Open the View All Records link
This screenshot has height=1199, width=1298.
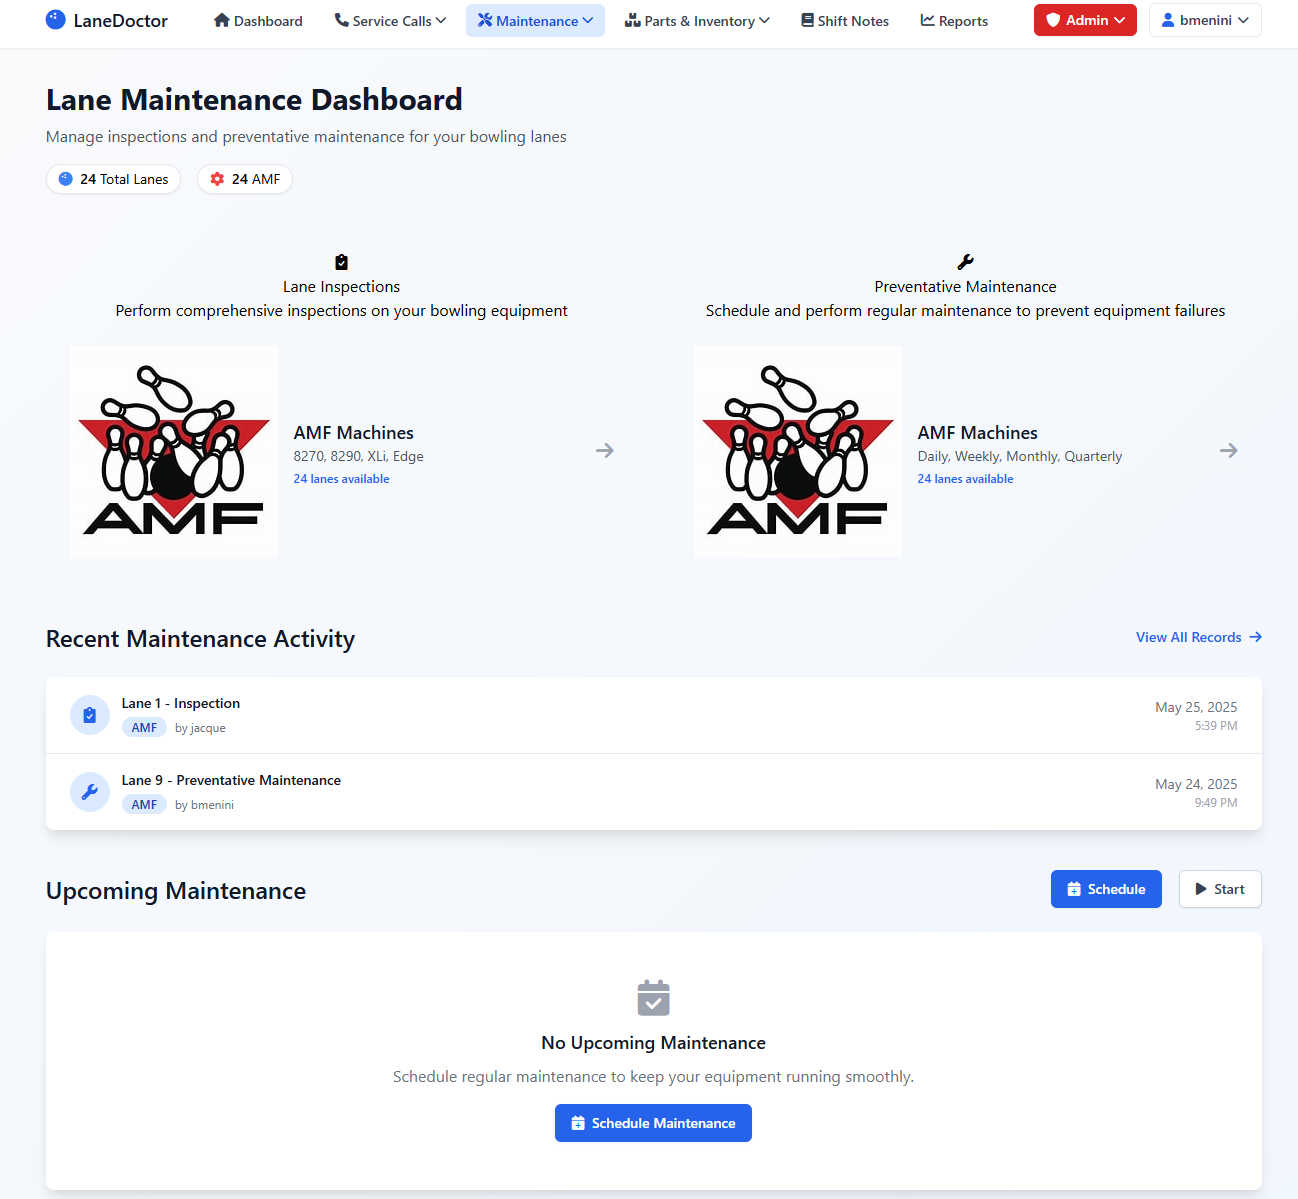(x=1199, y=637)
